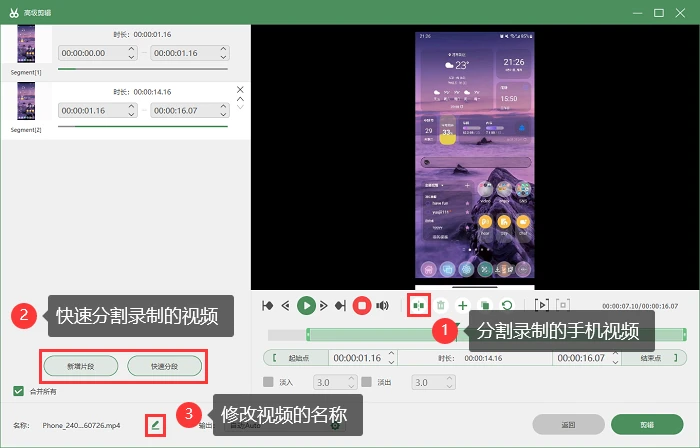Move Segment[2] up with the chevron arrow
The height and width of the screenshot is (448, 700).
(x=240, y=99)
